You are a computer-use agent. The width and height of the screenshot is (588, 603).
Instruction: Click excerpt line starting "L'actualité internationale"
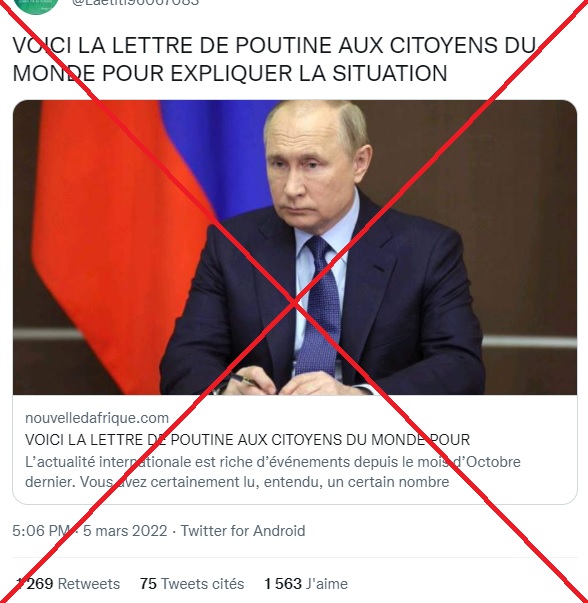tap(273, 461)
